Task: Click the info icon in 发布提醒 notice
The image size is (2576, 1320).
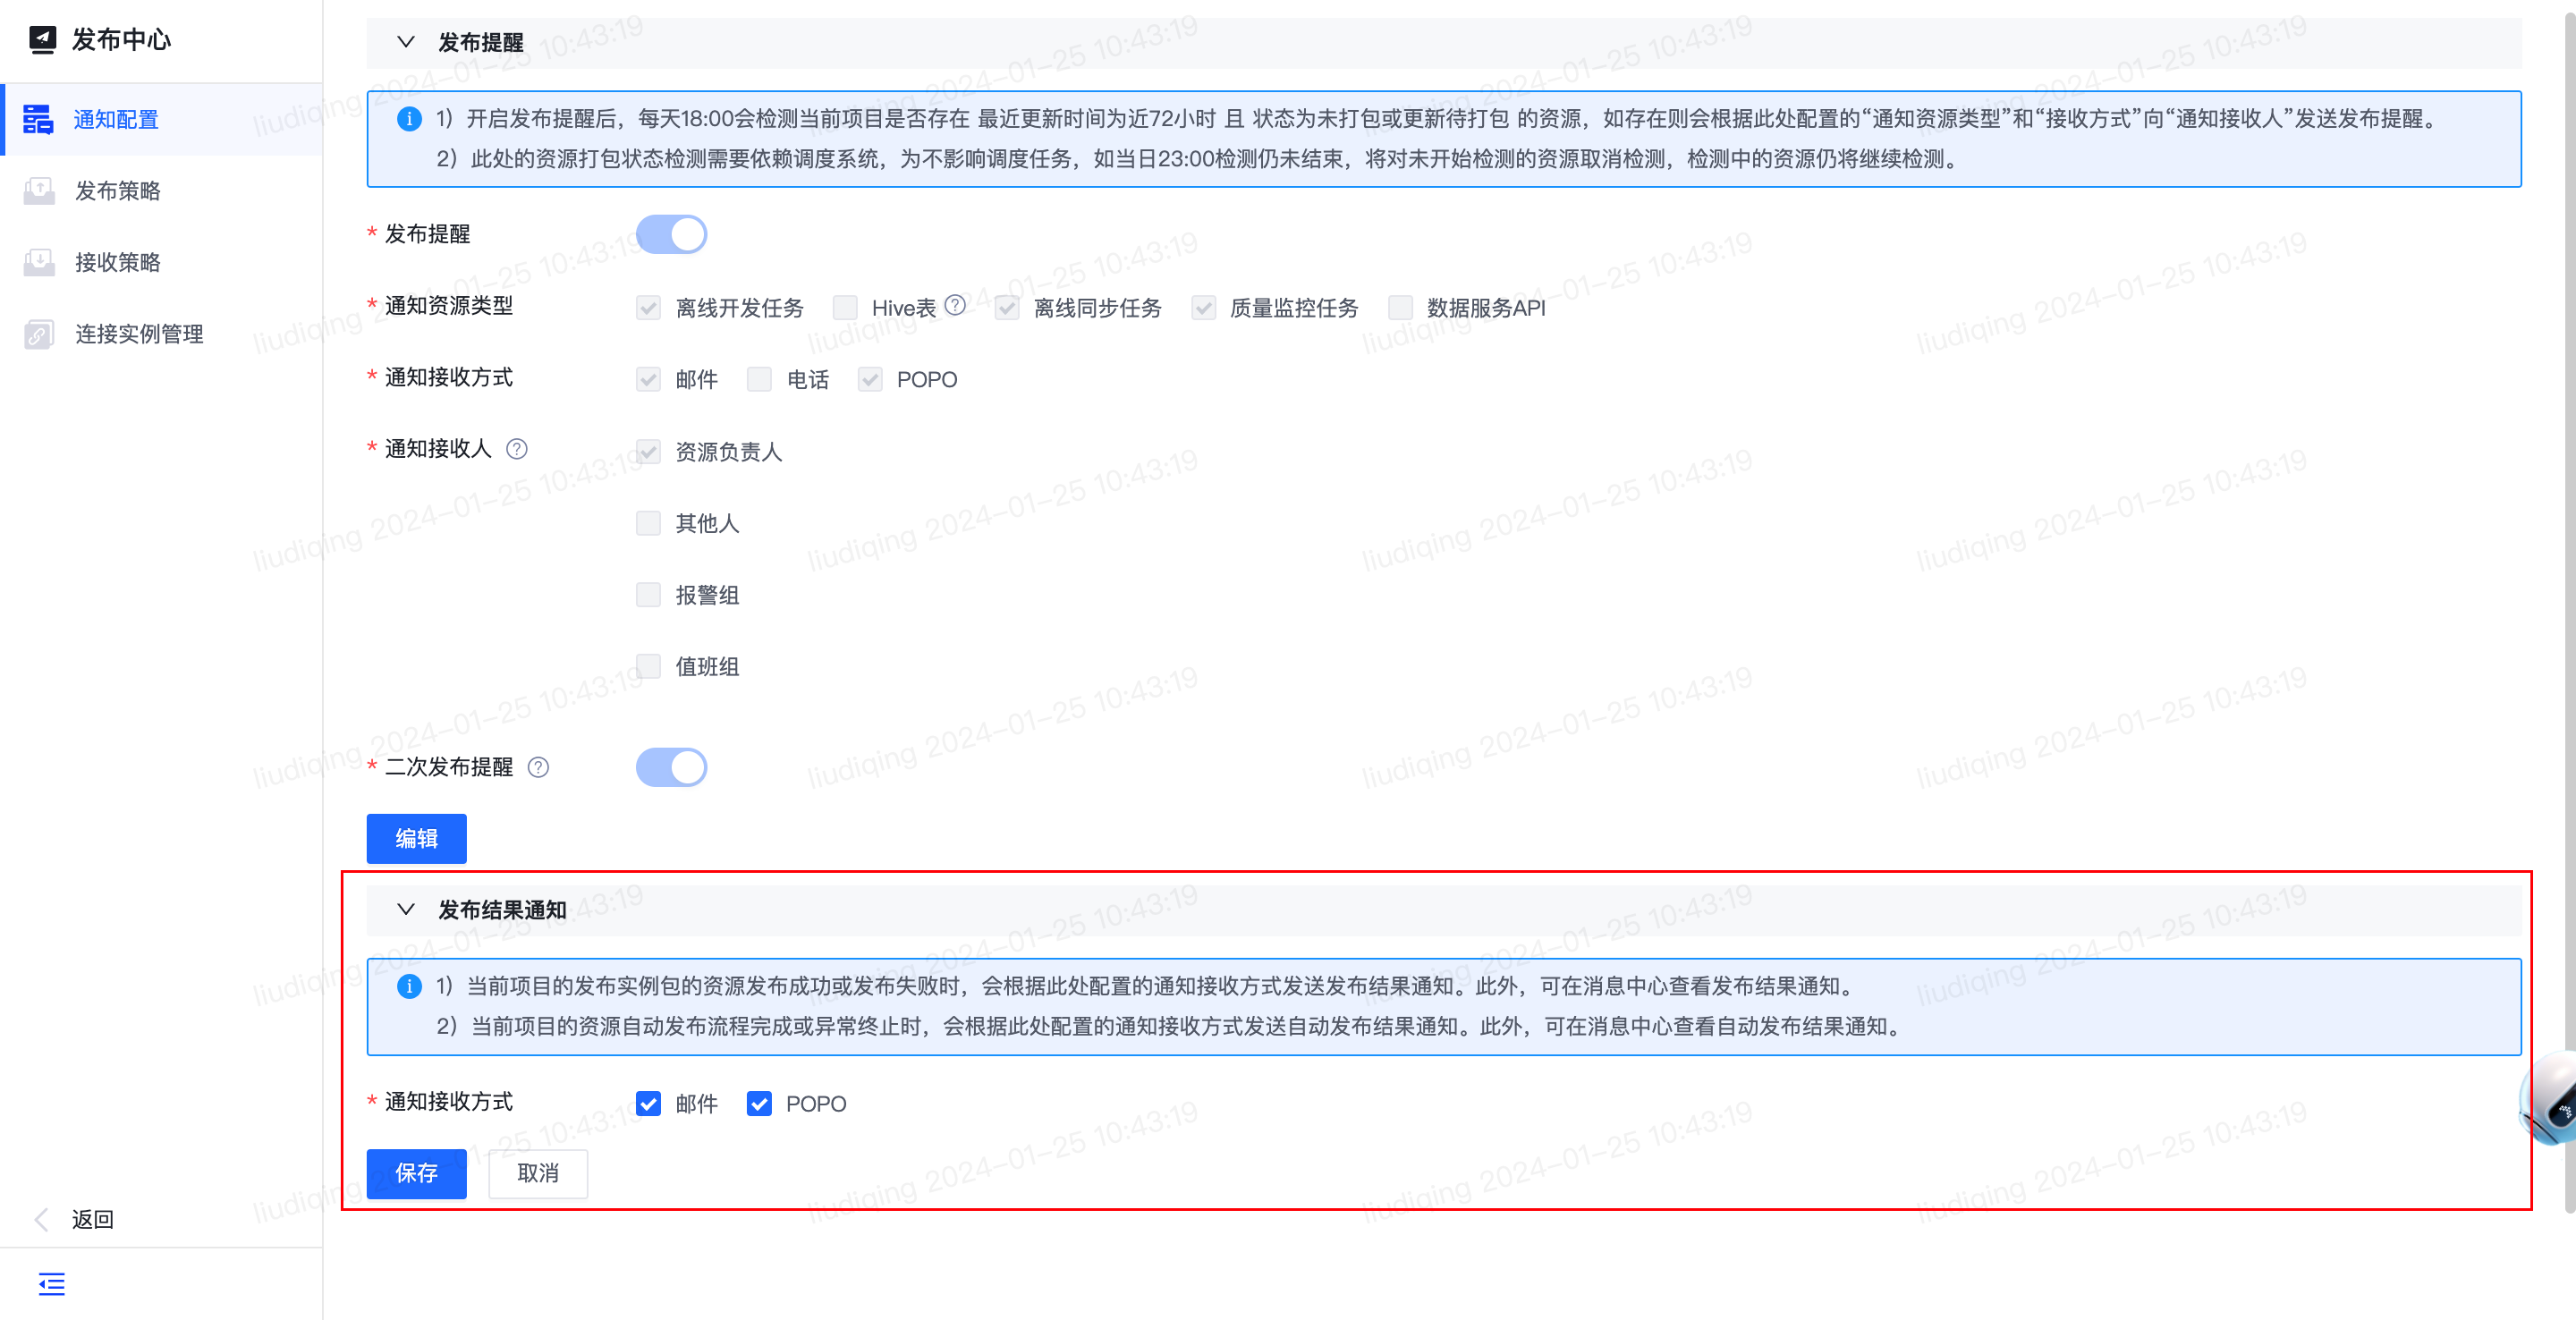Action: click(409, 119)
